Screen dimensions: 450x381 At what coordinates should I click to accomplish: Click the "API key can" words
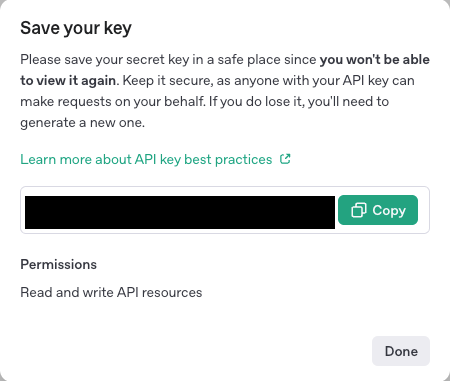pyautogui.click(x=376, y=81)
